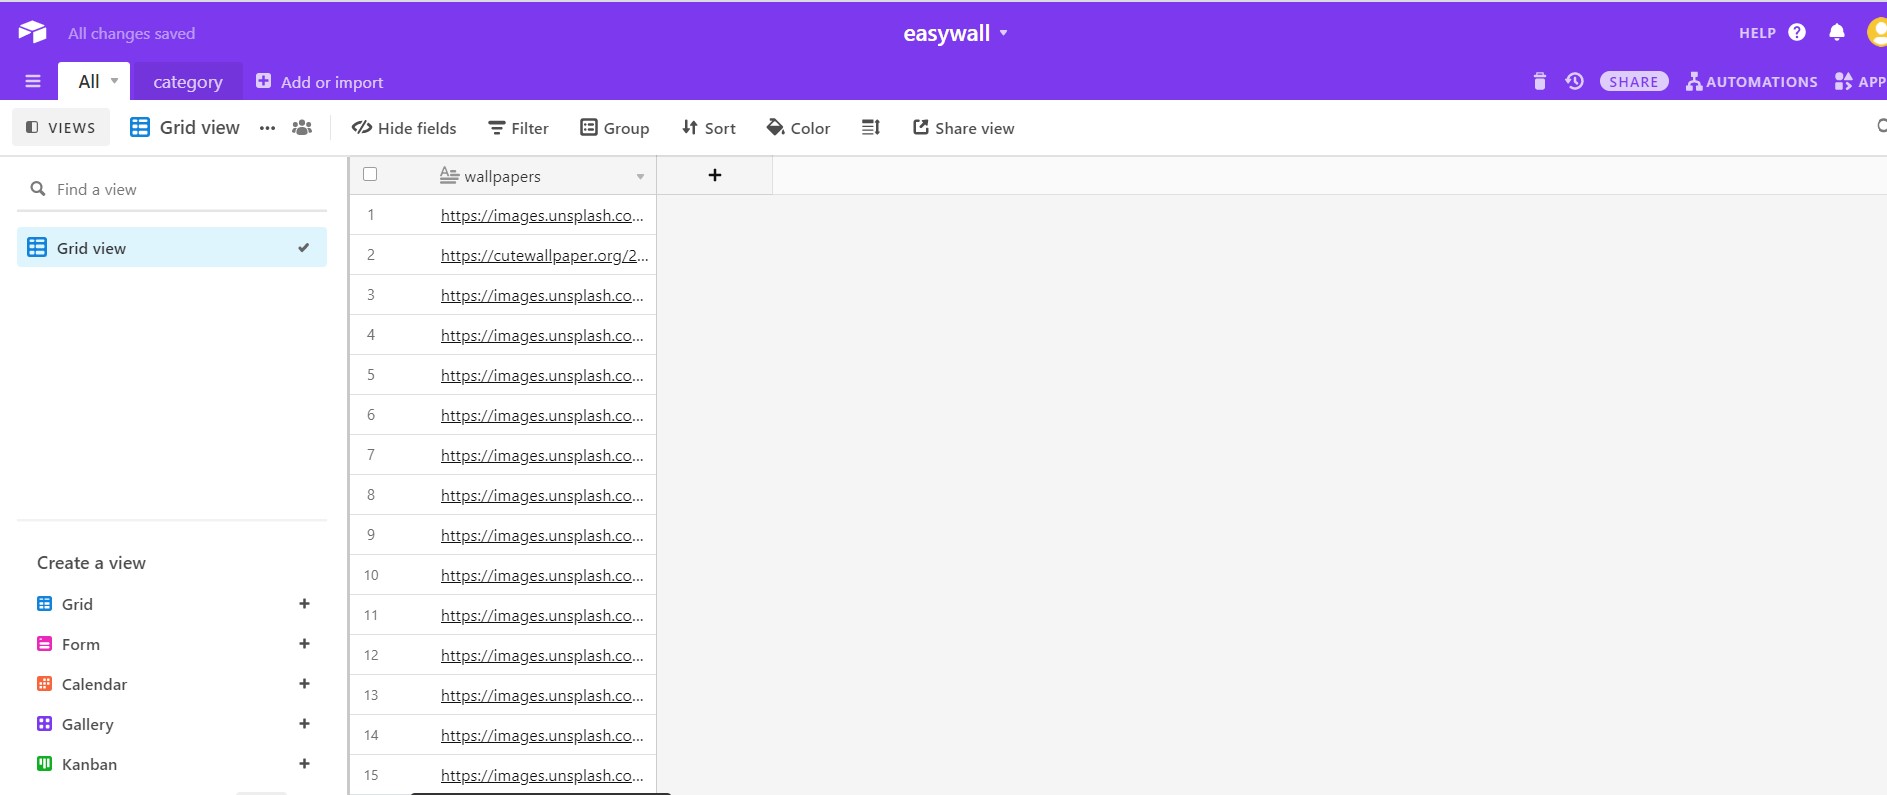Open the notifications bell
This screenshot has height=795, width=1887.
(1837, 33)
